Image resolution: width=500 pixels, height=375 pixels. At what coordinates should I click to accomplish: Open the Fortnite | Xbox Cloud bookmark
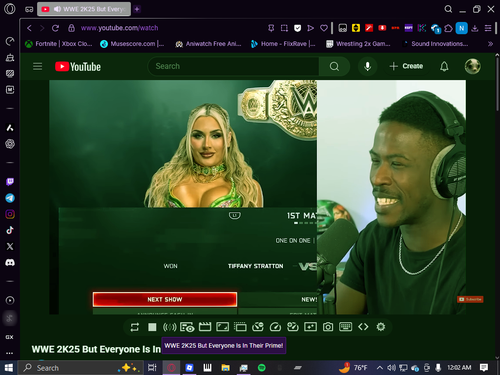pos(59,44)
